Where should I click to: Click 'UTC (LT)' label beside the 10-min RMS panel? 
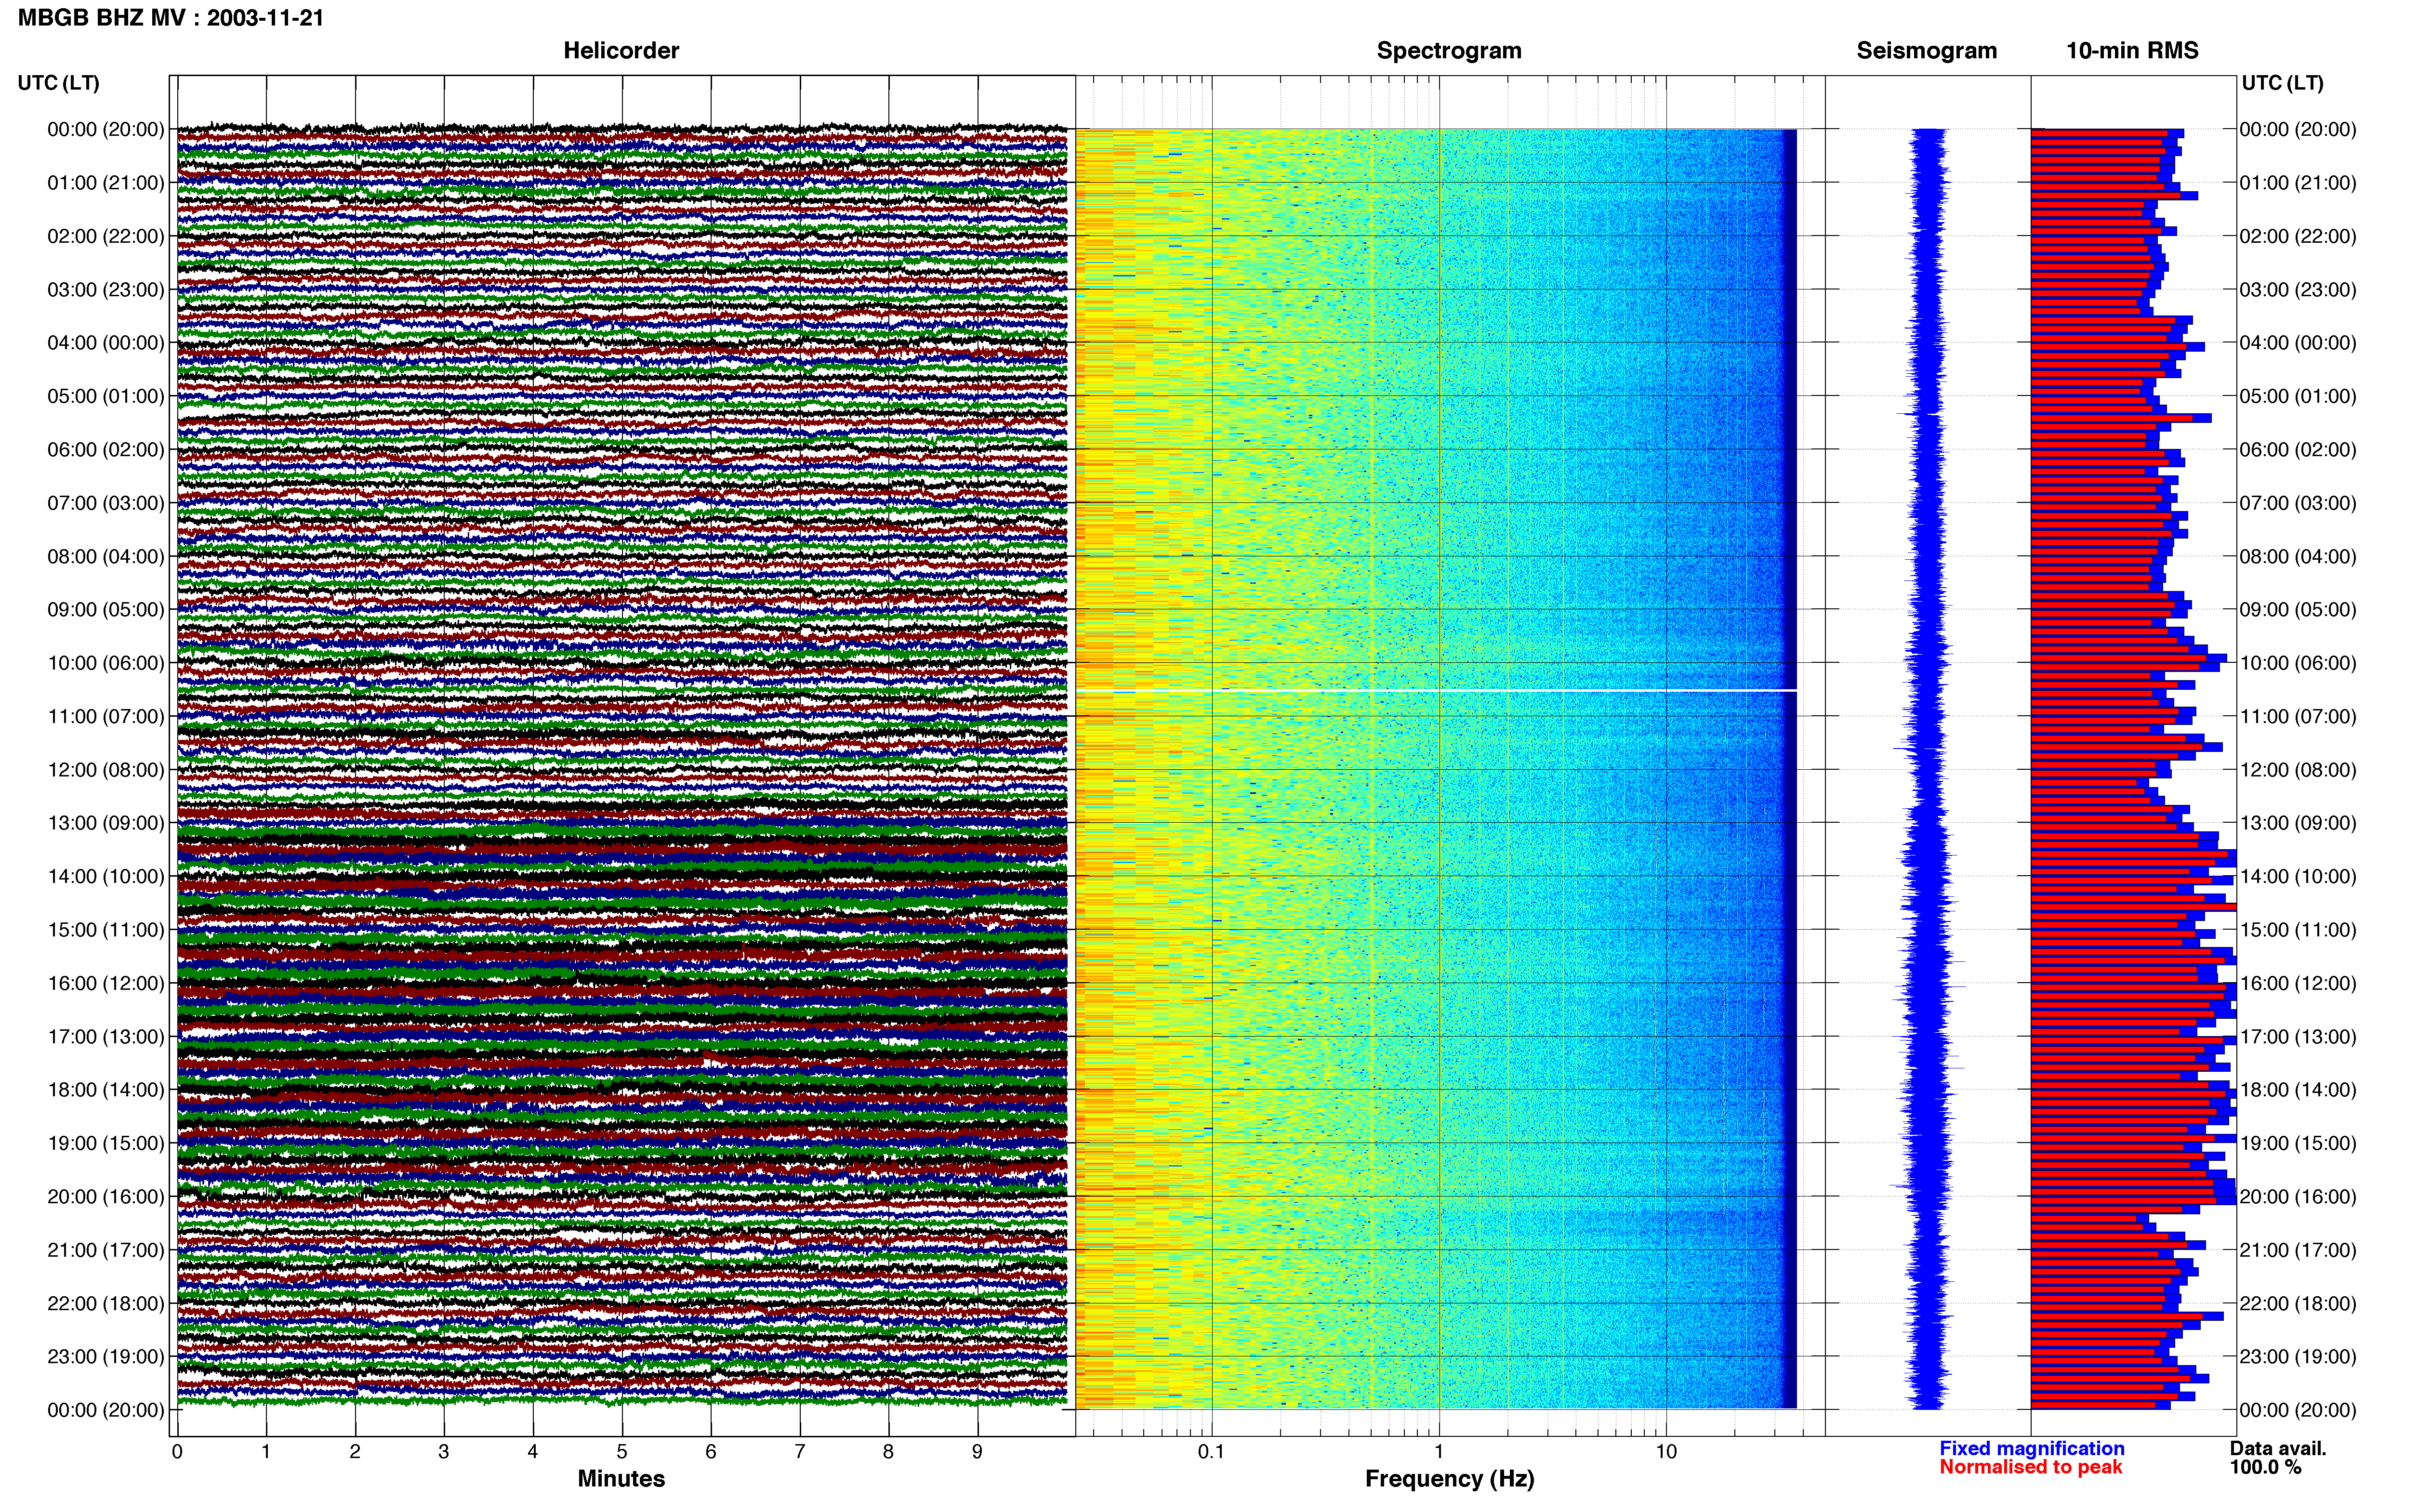point(2282,83)
